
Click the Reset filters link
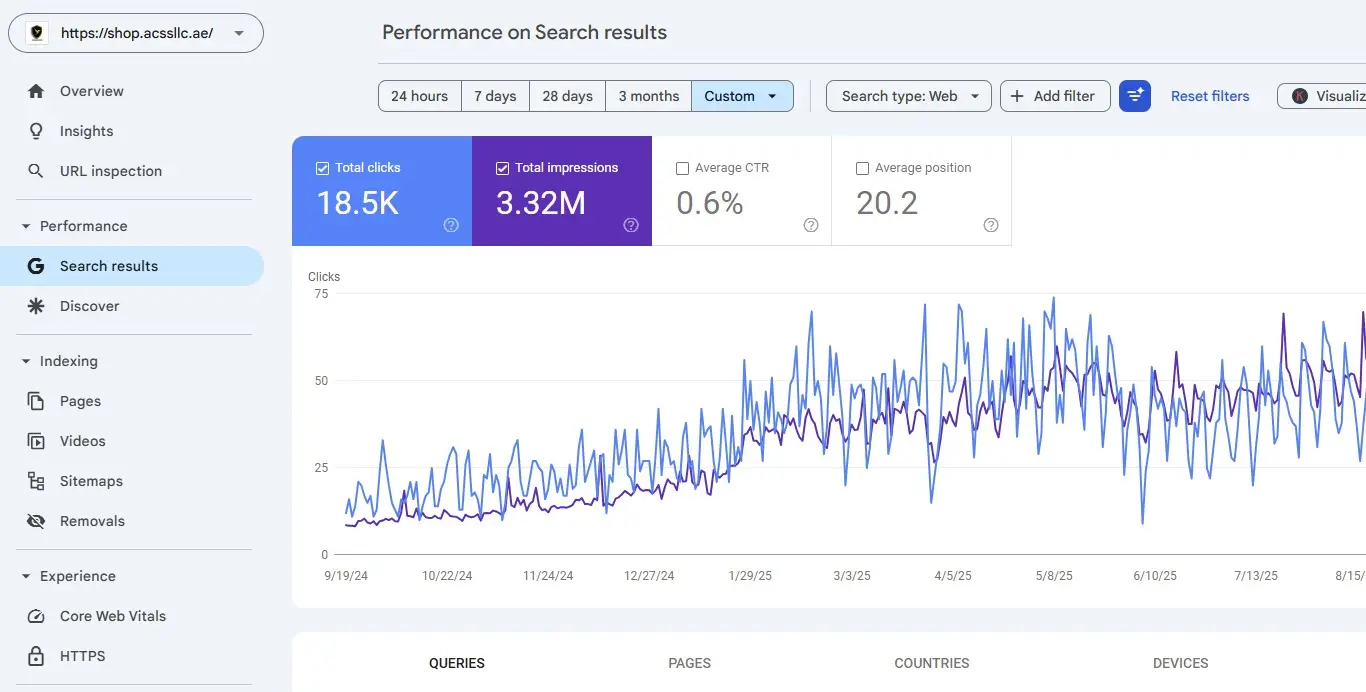coord(1210,95)
